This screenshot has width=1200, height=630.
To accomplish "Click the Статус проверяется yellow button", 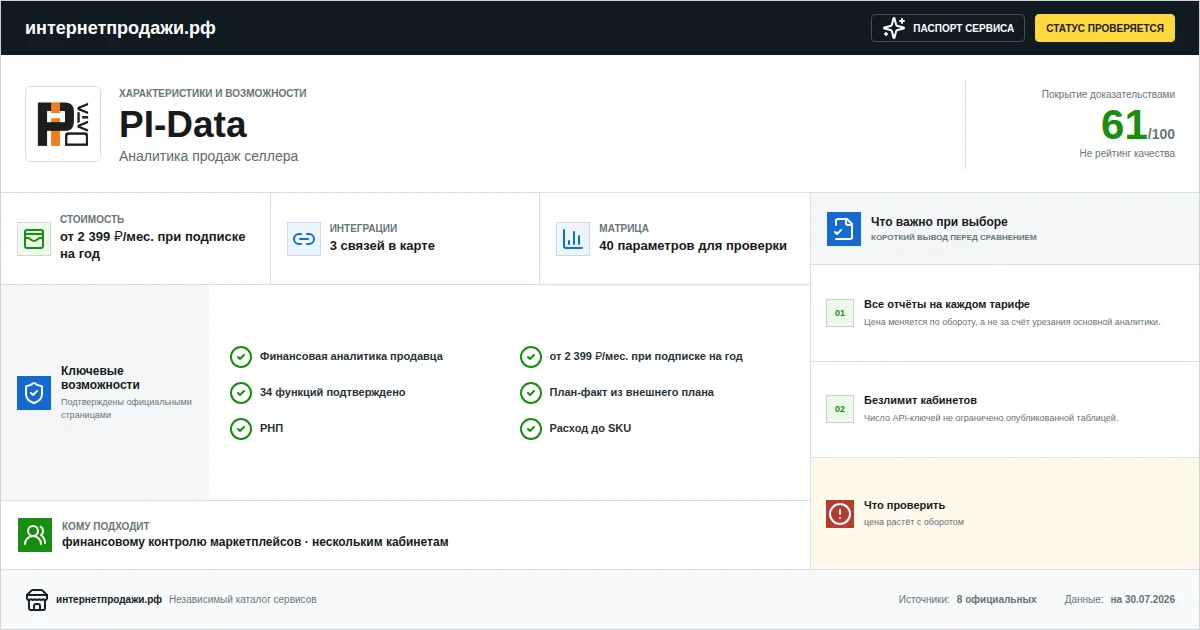I will click(x=1105, y=28).
